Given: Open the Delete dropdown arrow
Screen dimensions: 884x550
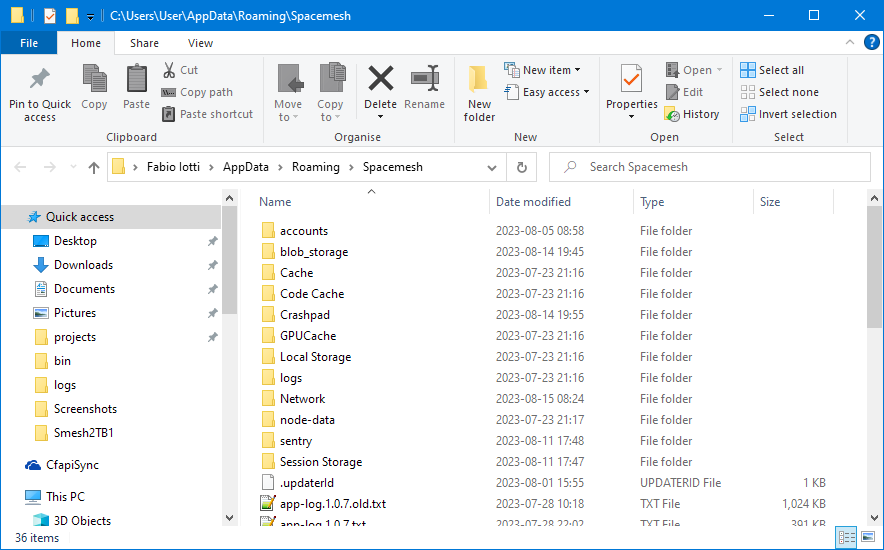Looking at the screenshot, I should (x=381, y=117).
